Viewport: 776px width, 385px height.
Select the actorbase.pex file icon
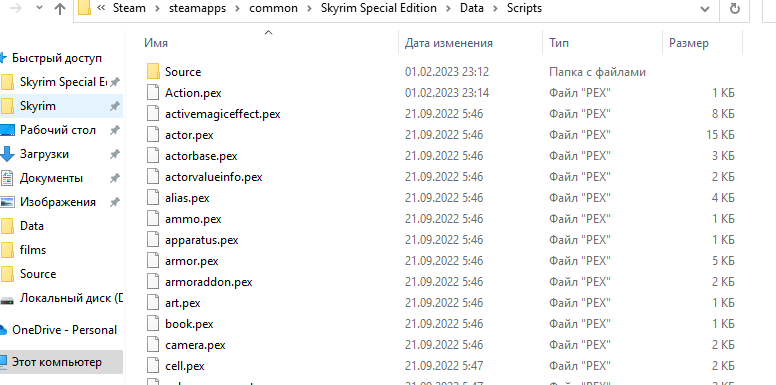(x=153, y=156)
